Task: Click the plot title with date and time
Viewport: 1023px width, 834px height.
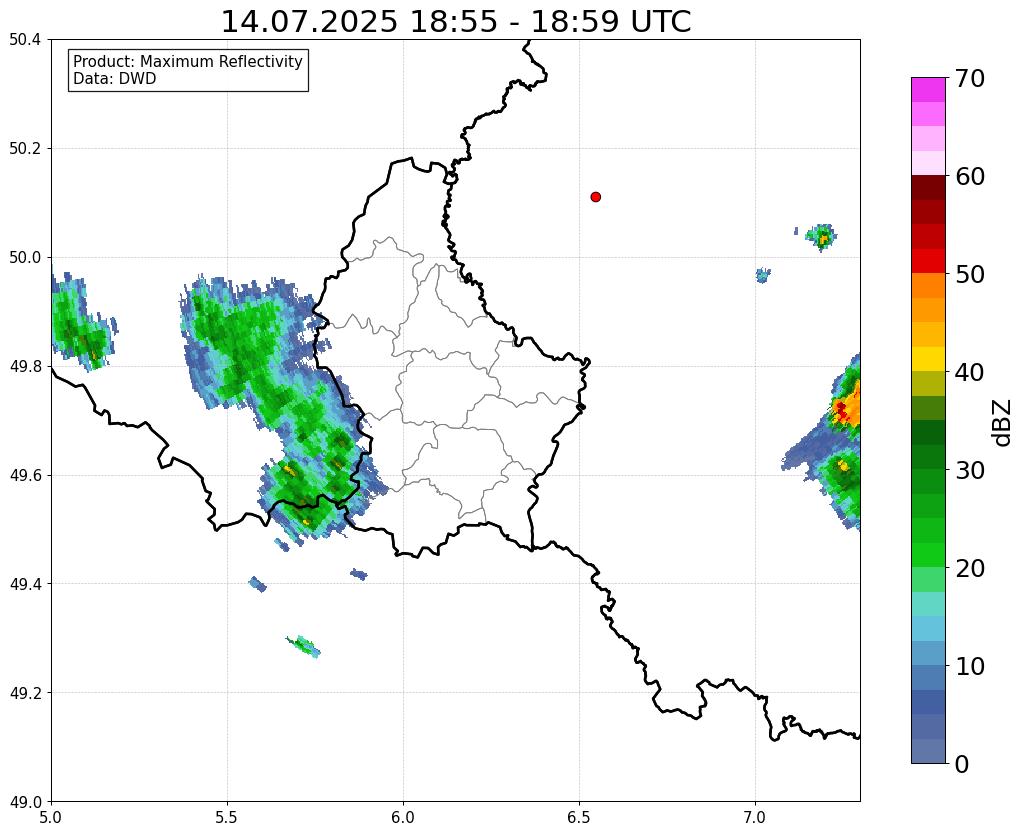Action: point(455,22)
